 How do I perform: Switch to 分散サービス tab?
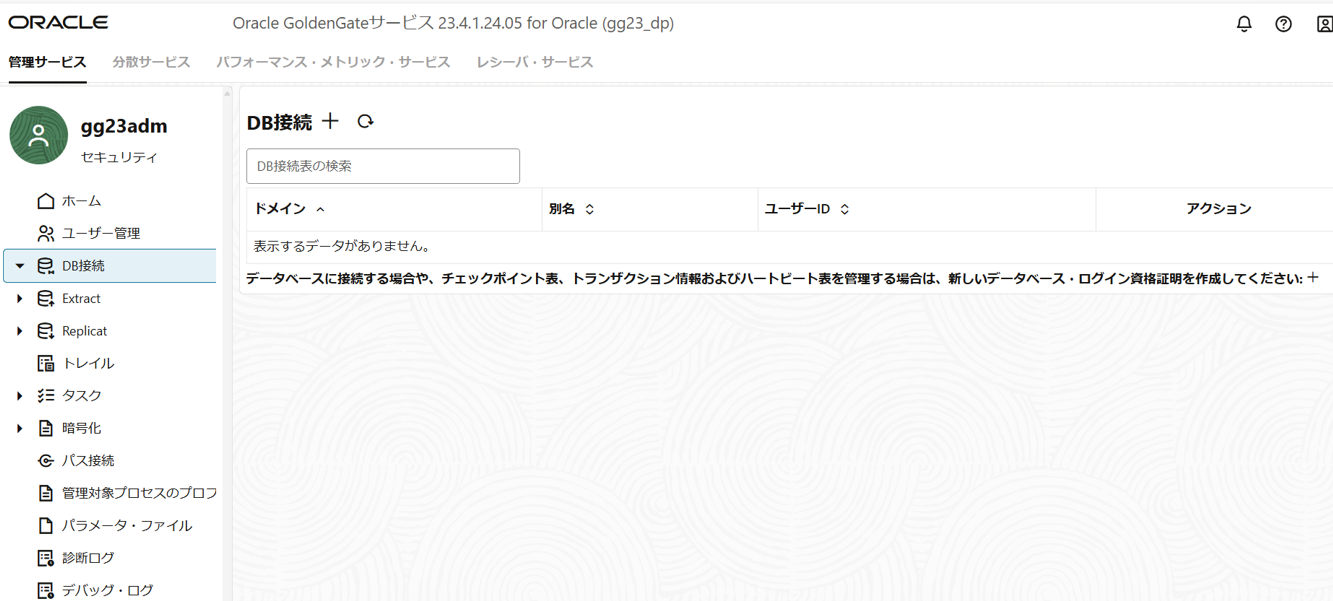pyautogui.click(x=151, y=62)
